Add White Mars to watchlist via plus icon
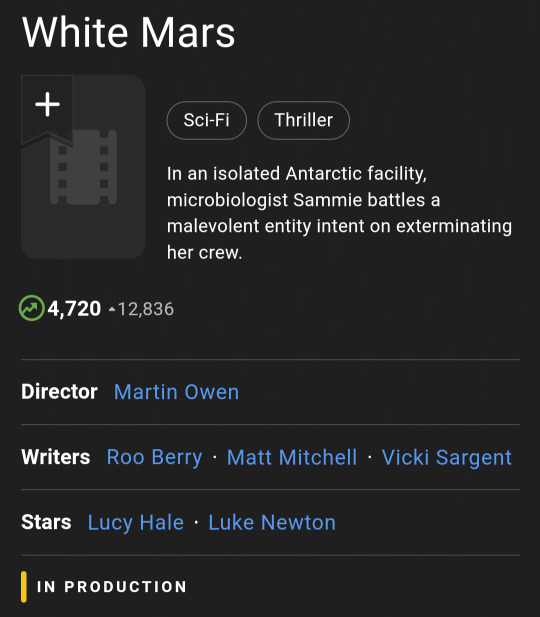Image resolution: width=540 pixels, height=617 pixels. [x=47, y=105]
